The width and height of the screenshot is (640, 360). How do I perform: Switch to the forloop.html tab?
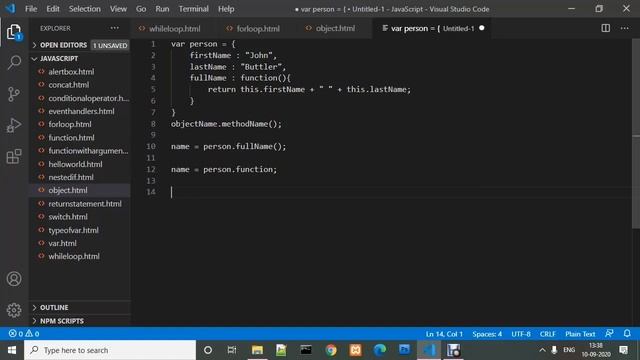pyautogui.click(x=258, y=28)
